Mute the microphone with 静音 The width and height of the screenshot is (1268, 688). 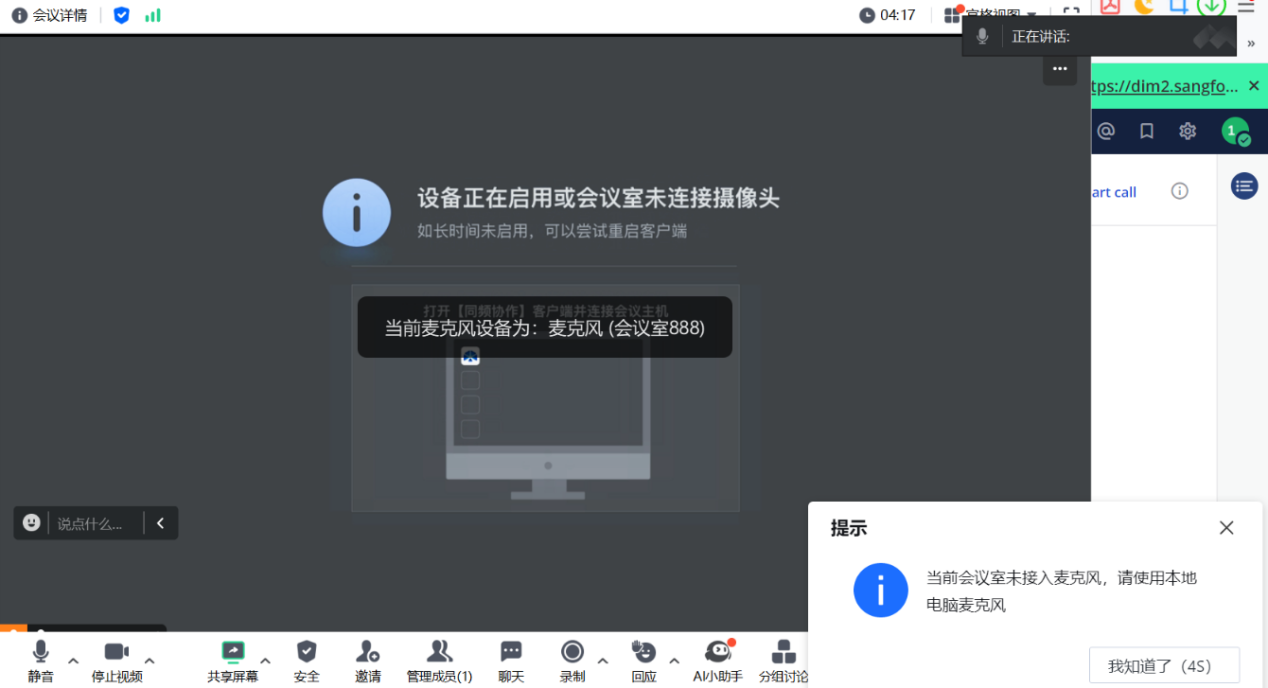[x=40, y=660]
